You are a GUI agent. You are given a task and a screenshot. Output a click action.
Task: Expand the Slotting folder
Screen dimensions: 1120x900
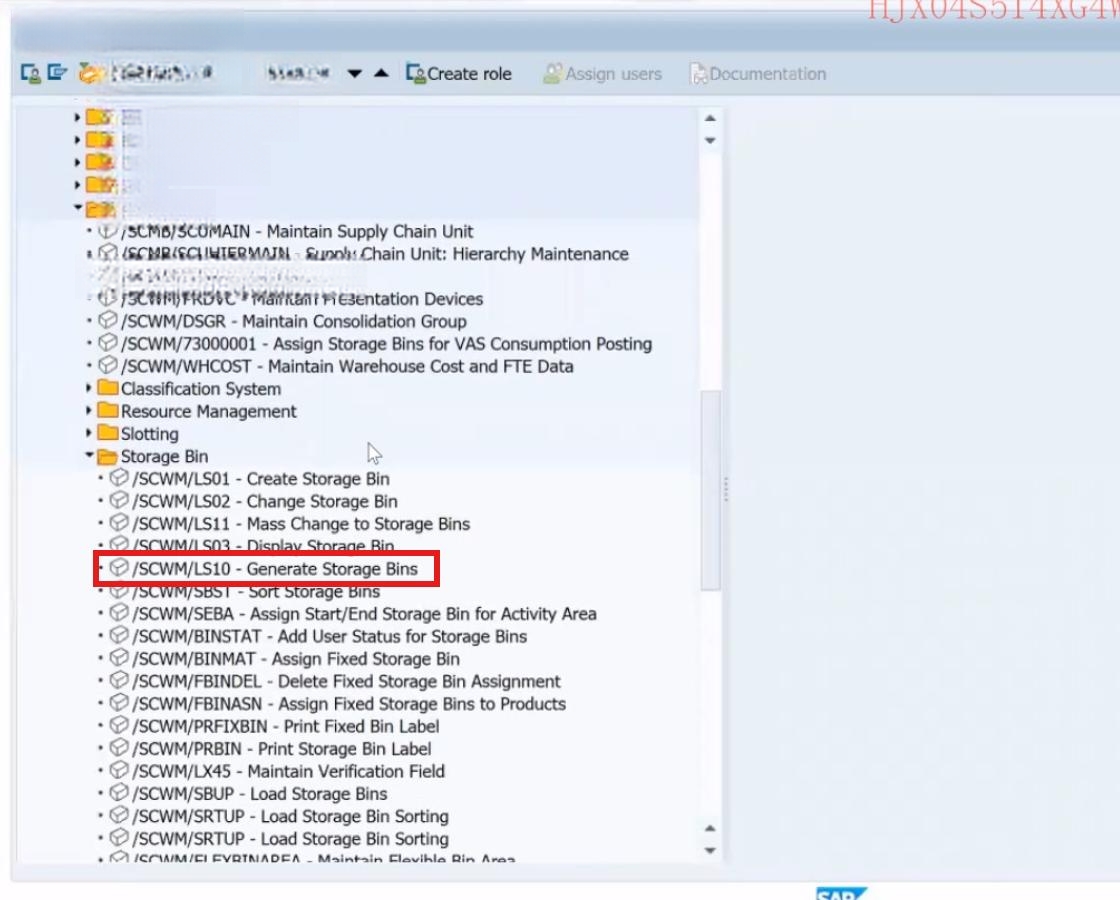[x=89, y=433]
